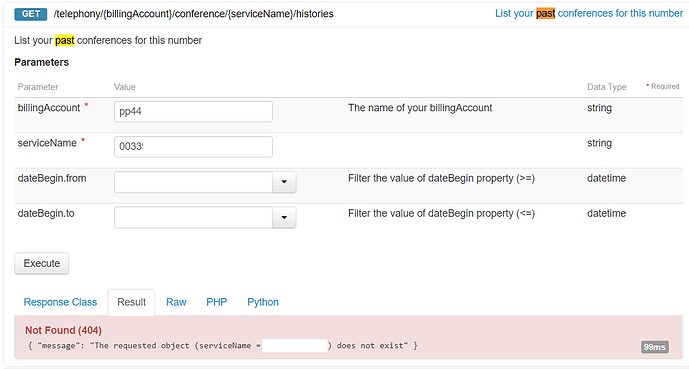
Task: Click 'The name of your billingAccount' description
Action: [x=420, y=108]
